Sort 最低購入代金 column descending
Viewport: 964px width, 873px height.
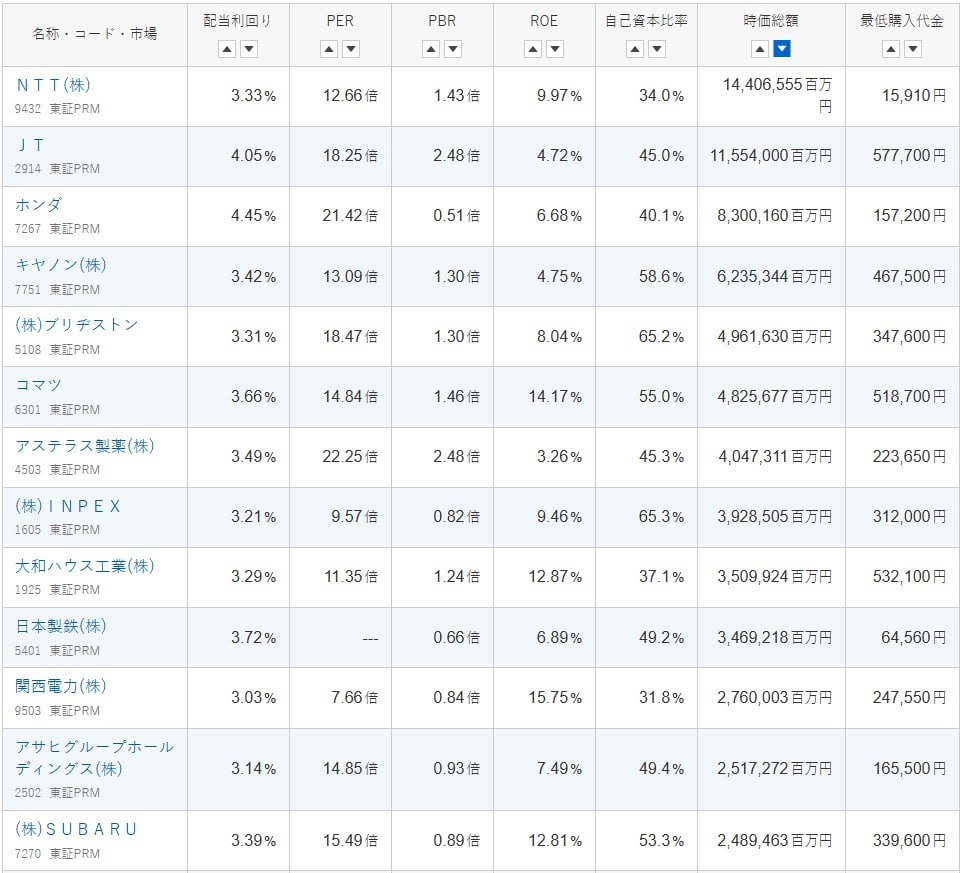913,49
